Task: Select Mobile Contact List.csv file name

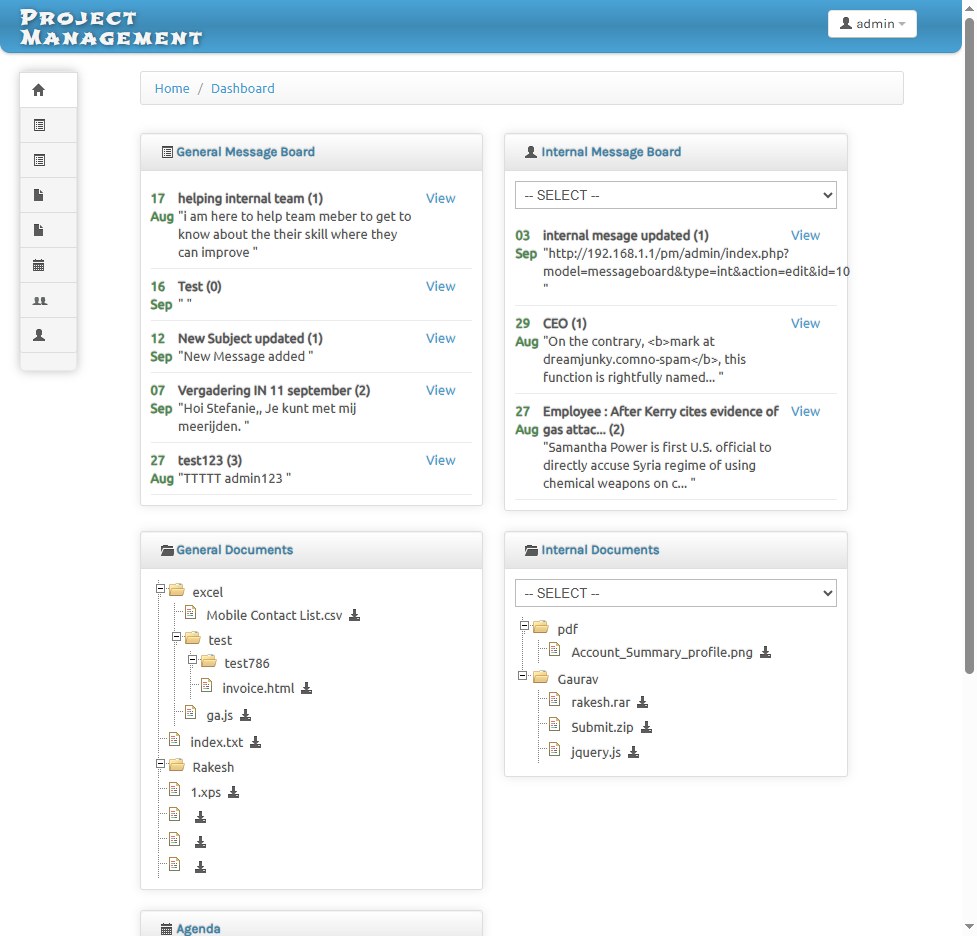Action: click(274, 616)
